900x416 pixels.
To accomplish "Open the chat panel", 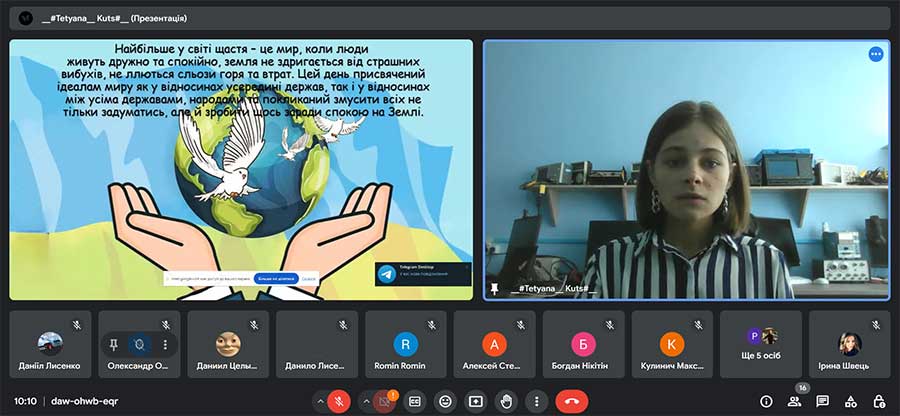I will coord(823,401).
